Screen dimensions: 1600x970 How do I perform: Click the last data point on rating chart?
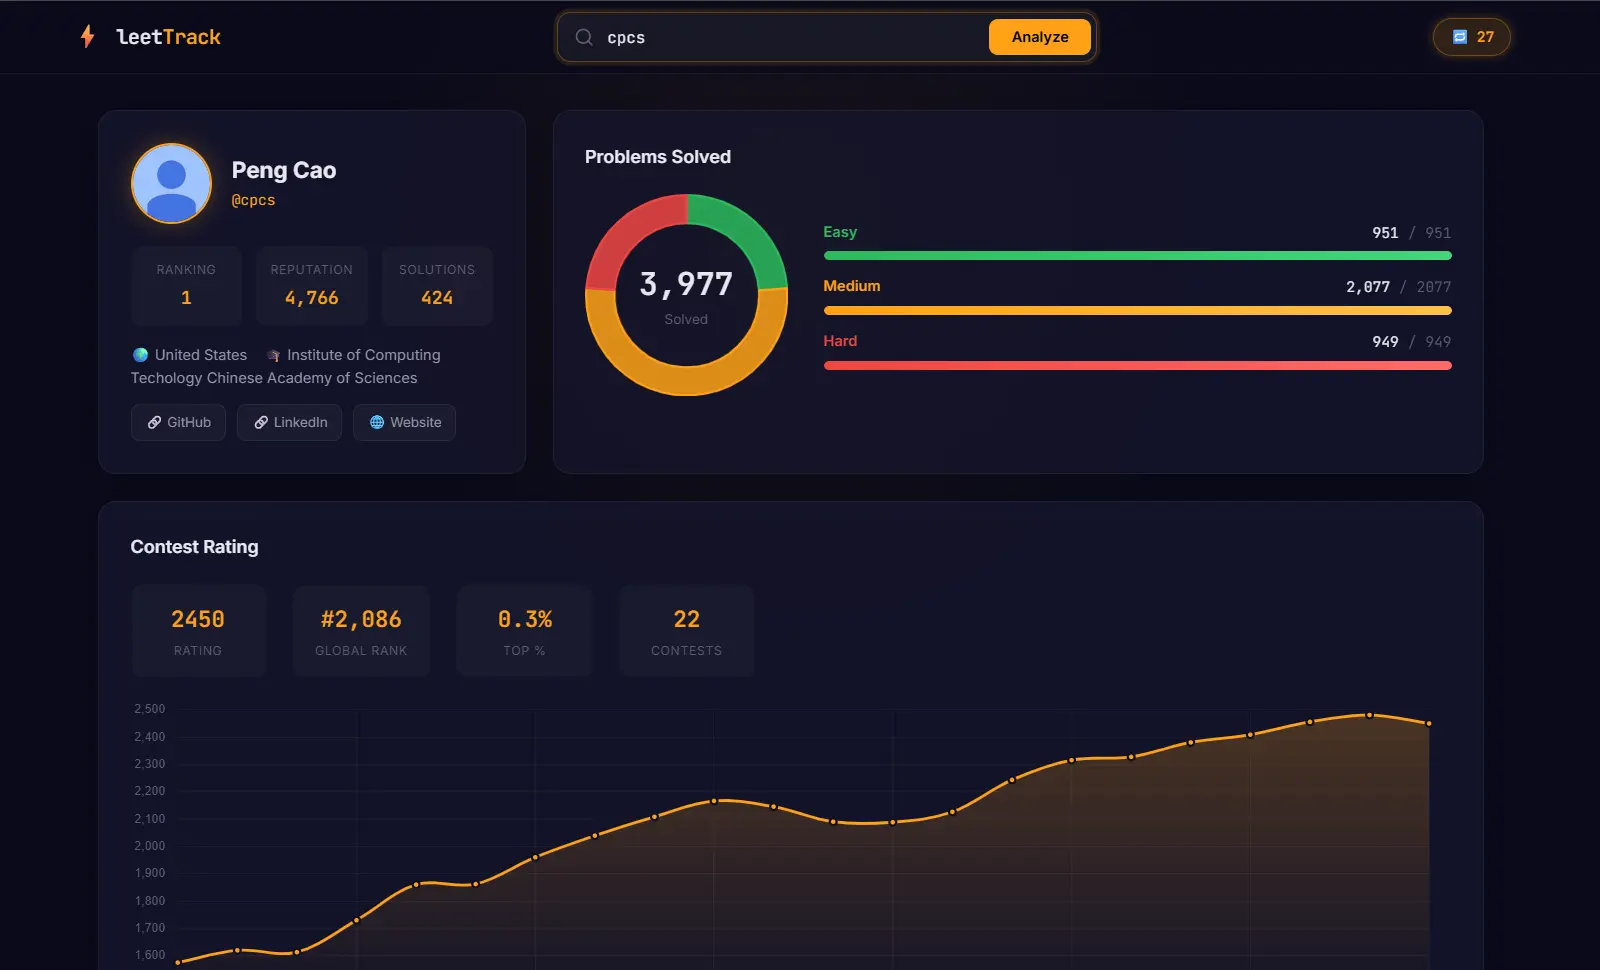click(1429, 723)
